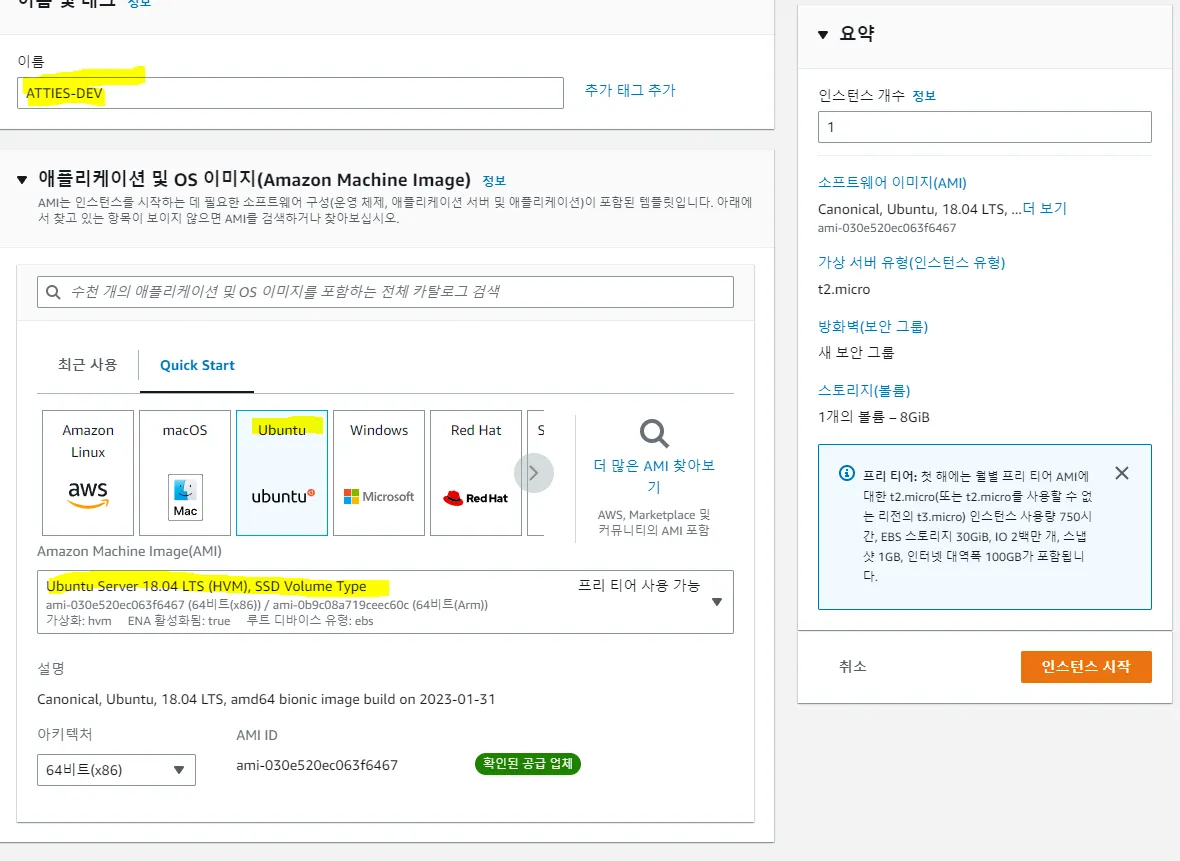Open the 가상 서버 유형(인스턴스 유형) link
1180x861 pixels.
click(912, 263)
